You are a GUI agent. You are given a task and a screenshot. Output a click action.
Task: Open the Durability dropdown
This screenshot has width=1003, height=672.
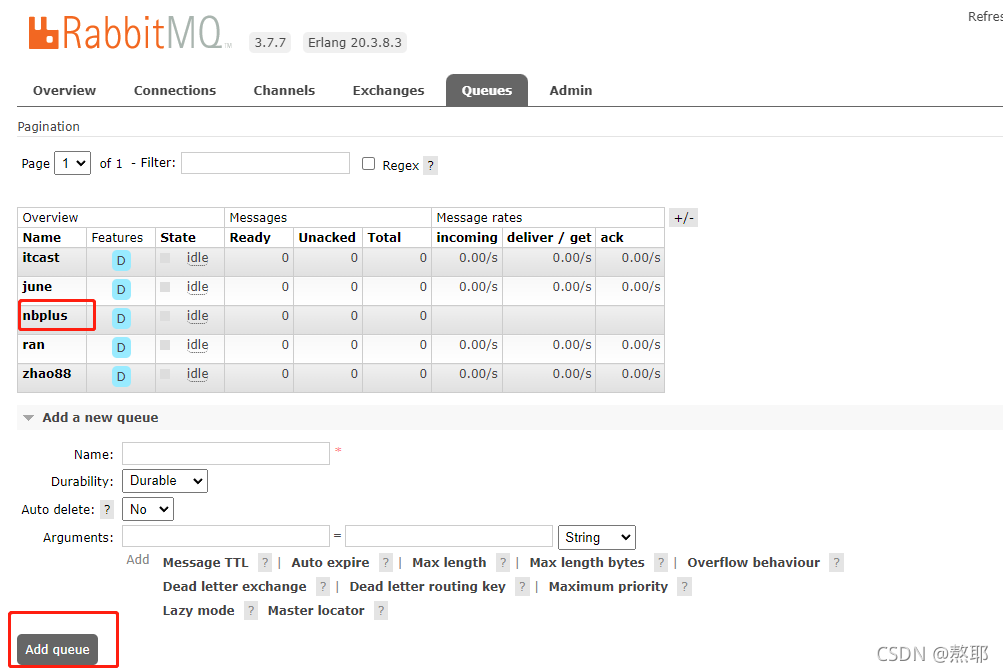click(x=164, y=481)
